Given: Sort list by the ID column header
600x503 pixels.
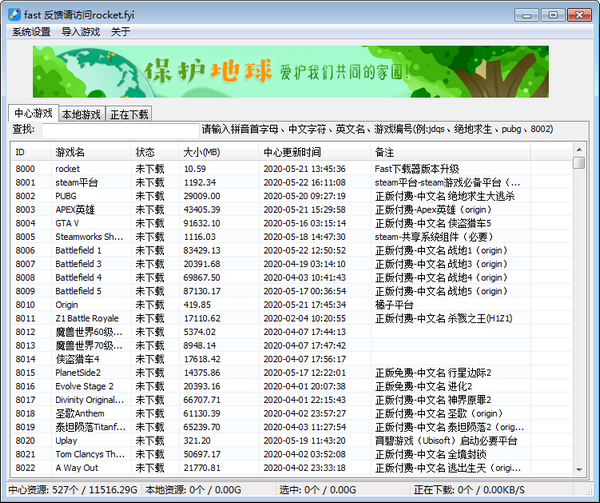Looking at the screenshot, I should click(x=30, y=152).
